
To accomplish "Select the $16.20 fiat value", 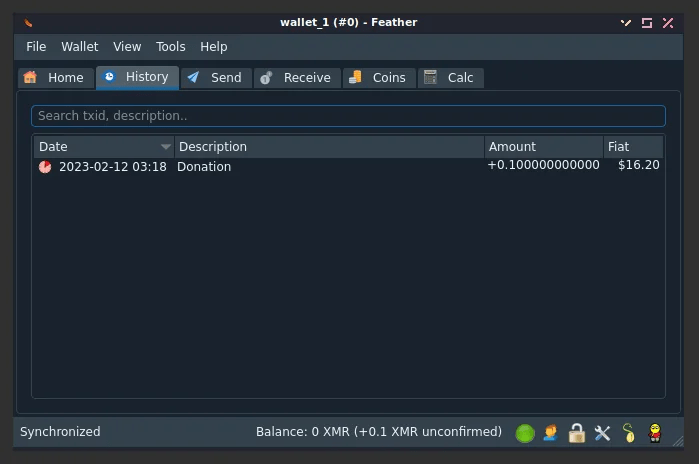I will coord(638,165).
